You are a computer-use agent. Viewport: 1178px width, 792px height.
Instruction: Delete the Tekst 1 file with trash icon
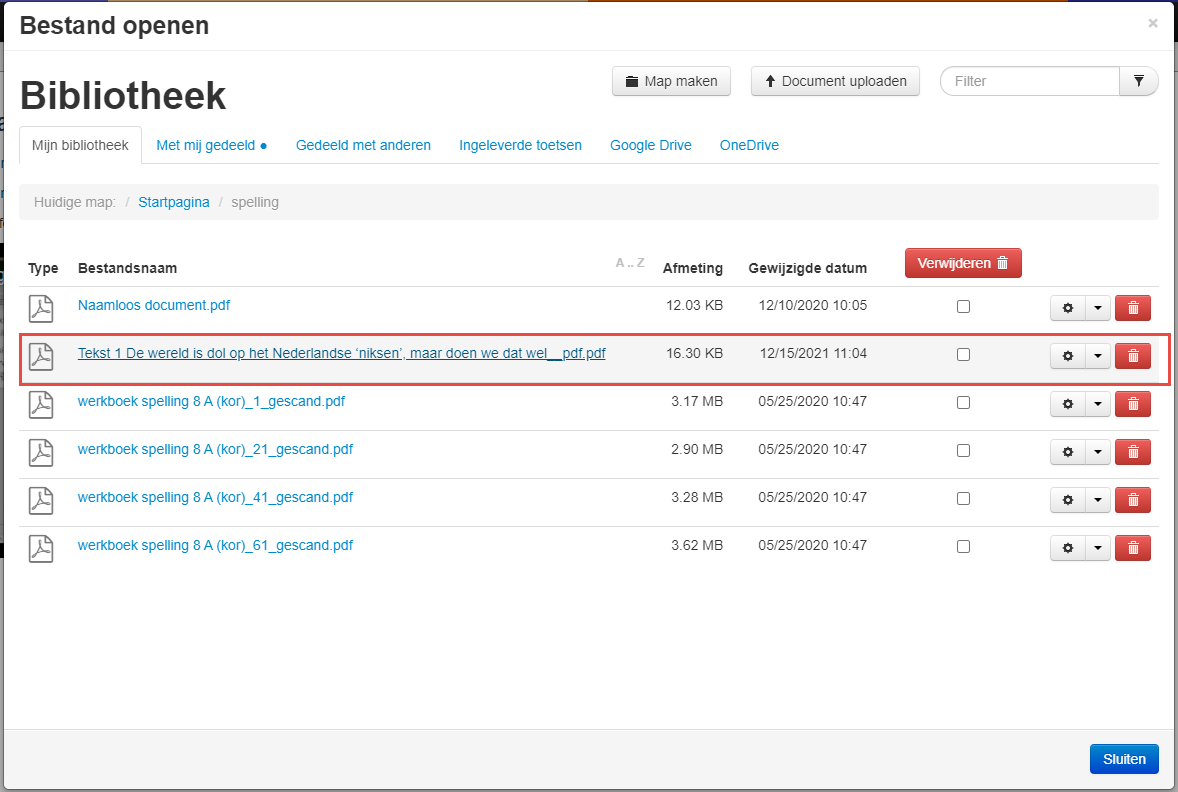tap(1133, 356)
